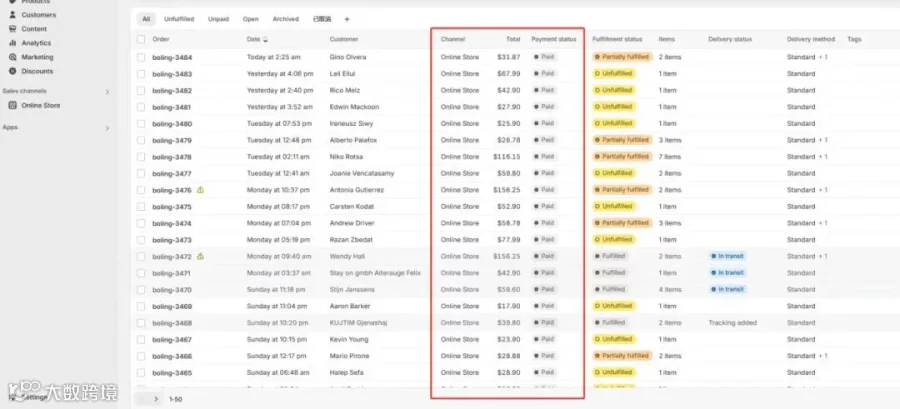Click the Delivery method column header

pos(810,40)
